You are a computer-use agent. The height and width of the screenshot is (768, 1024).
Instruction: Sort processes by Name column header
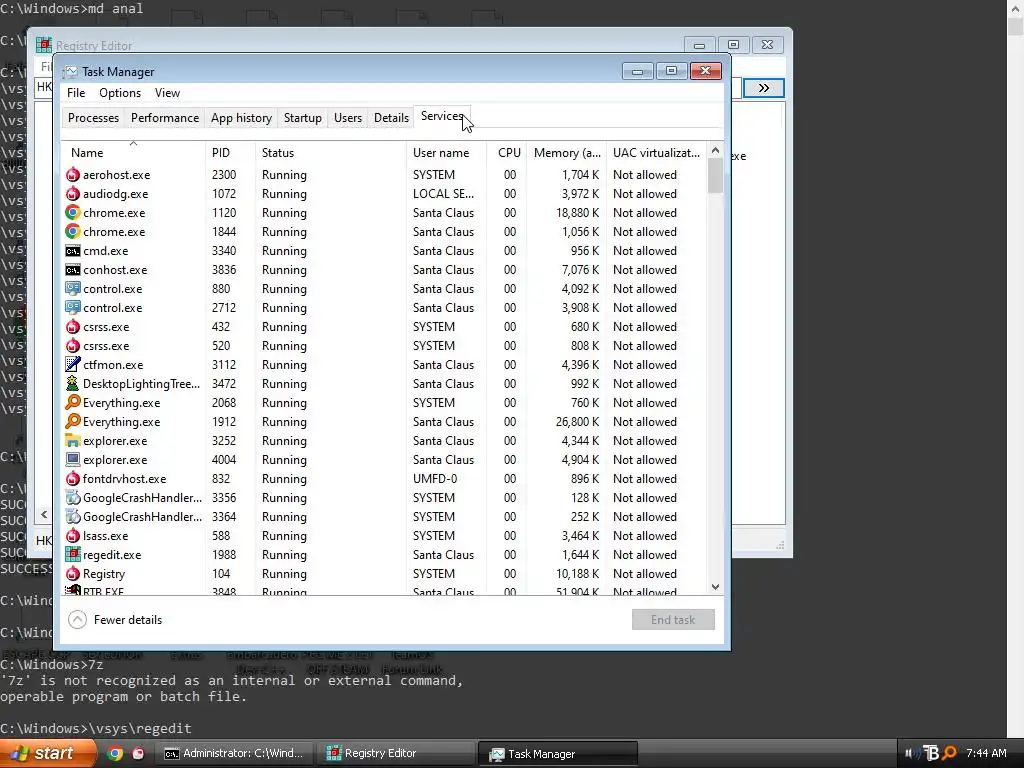(x=133, y=153)
